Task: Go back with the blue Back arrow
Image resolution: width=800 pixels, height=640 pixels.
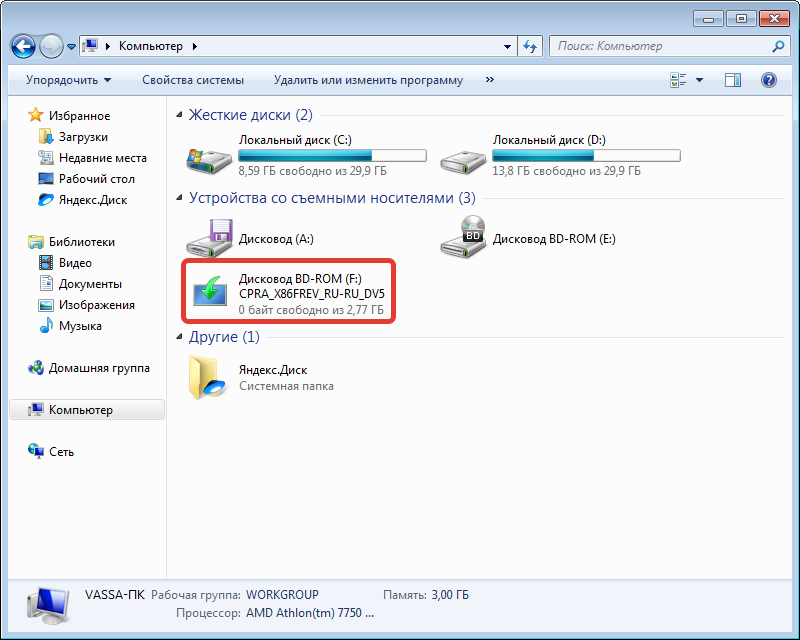Action: tap(23, 47)
